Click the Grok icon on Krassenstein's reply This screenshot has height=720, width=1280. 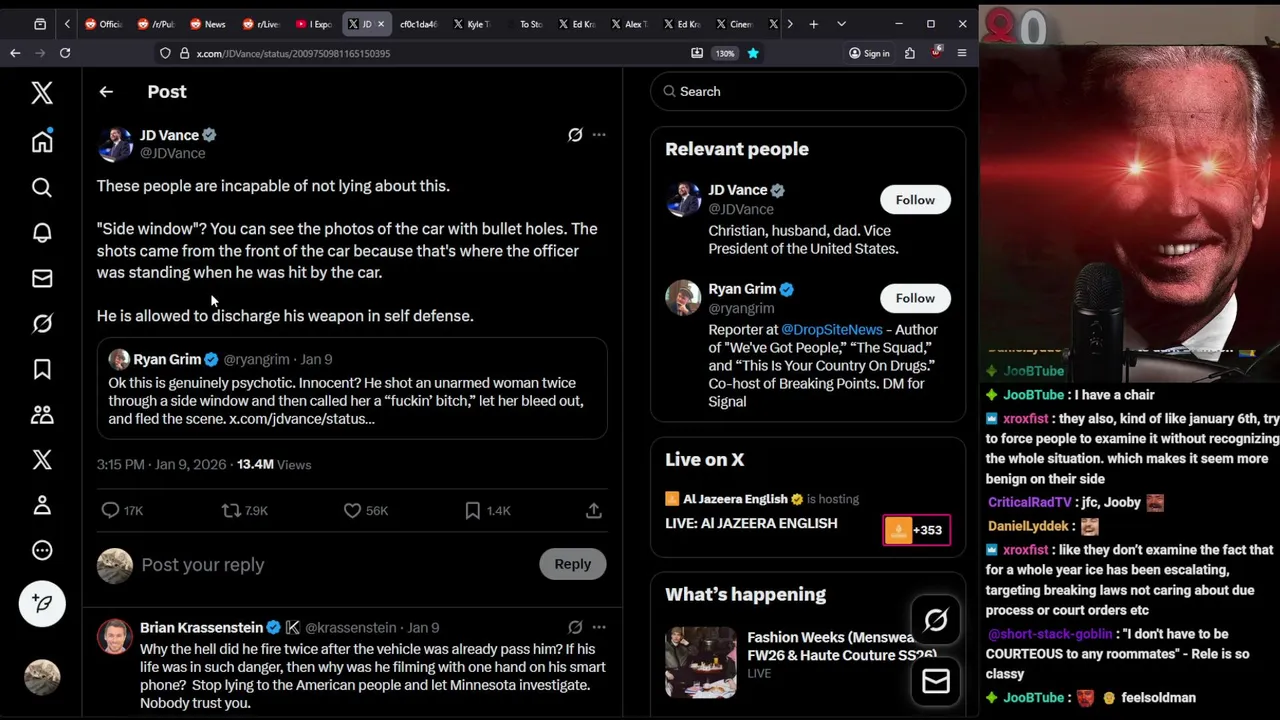(x=575, y=627)
